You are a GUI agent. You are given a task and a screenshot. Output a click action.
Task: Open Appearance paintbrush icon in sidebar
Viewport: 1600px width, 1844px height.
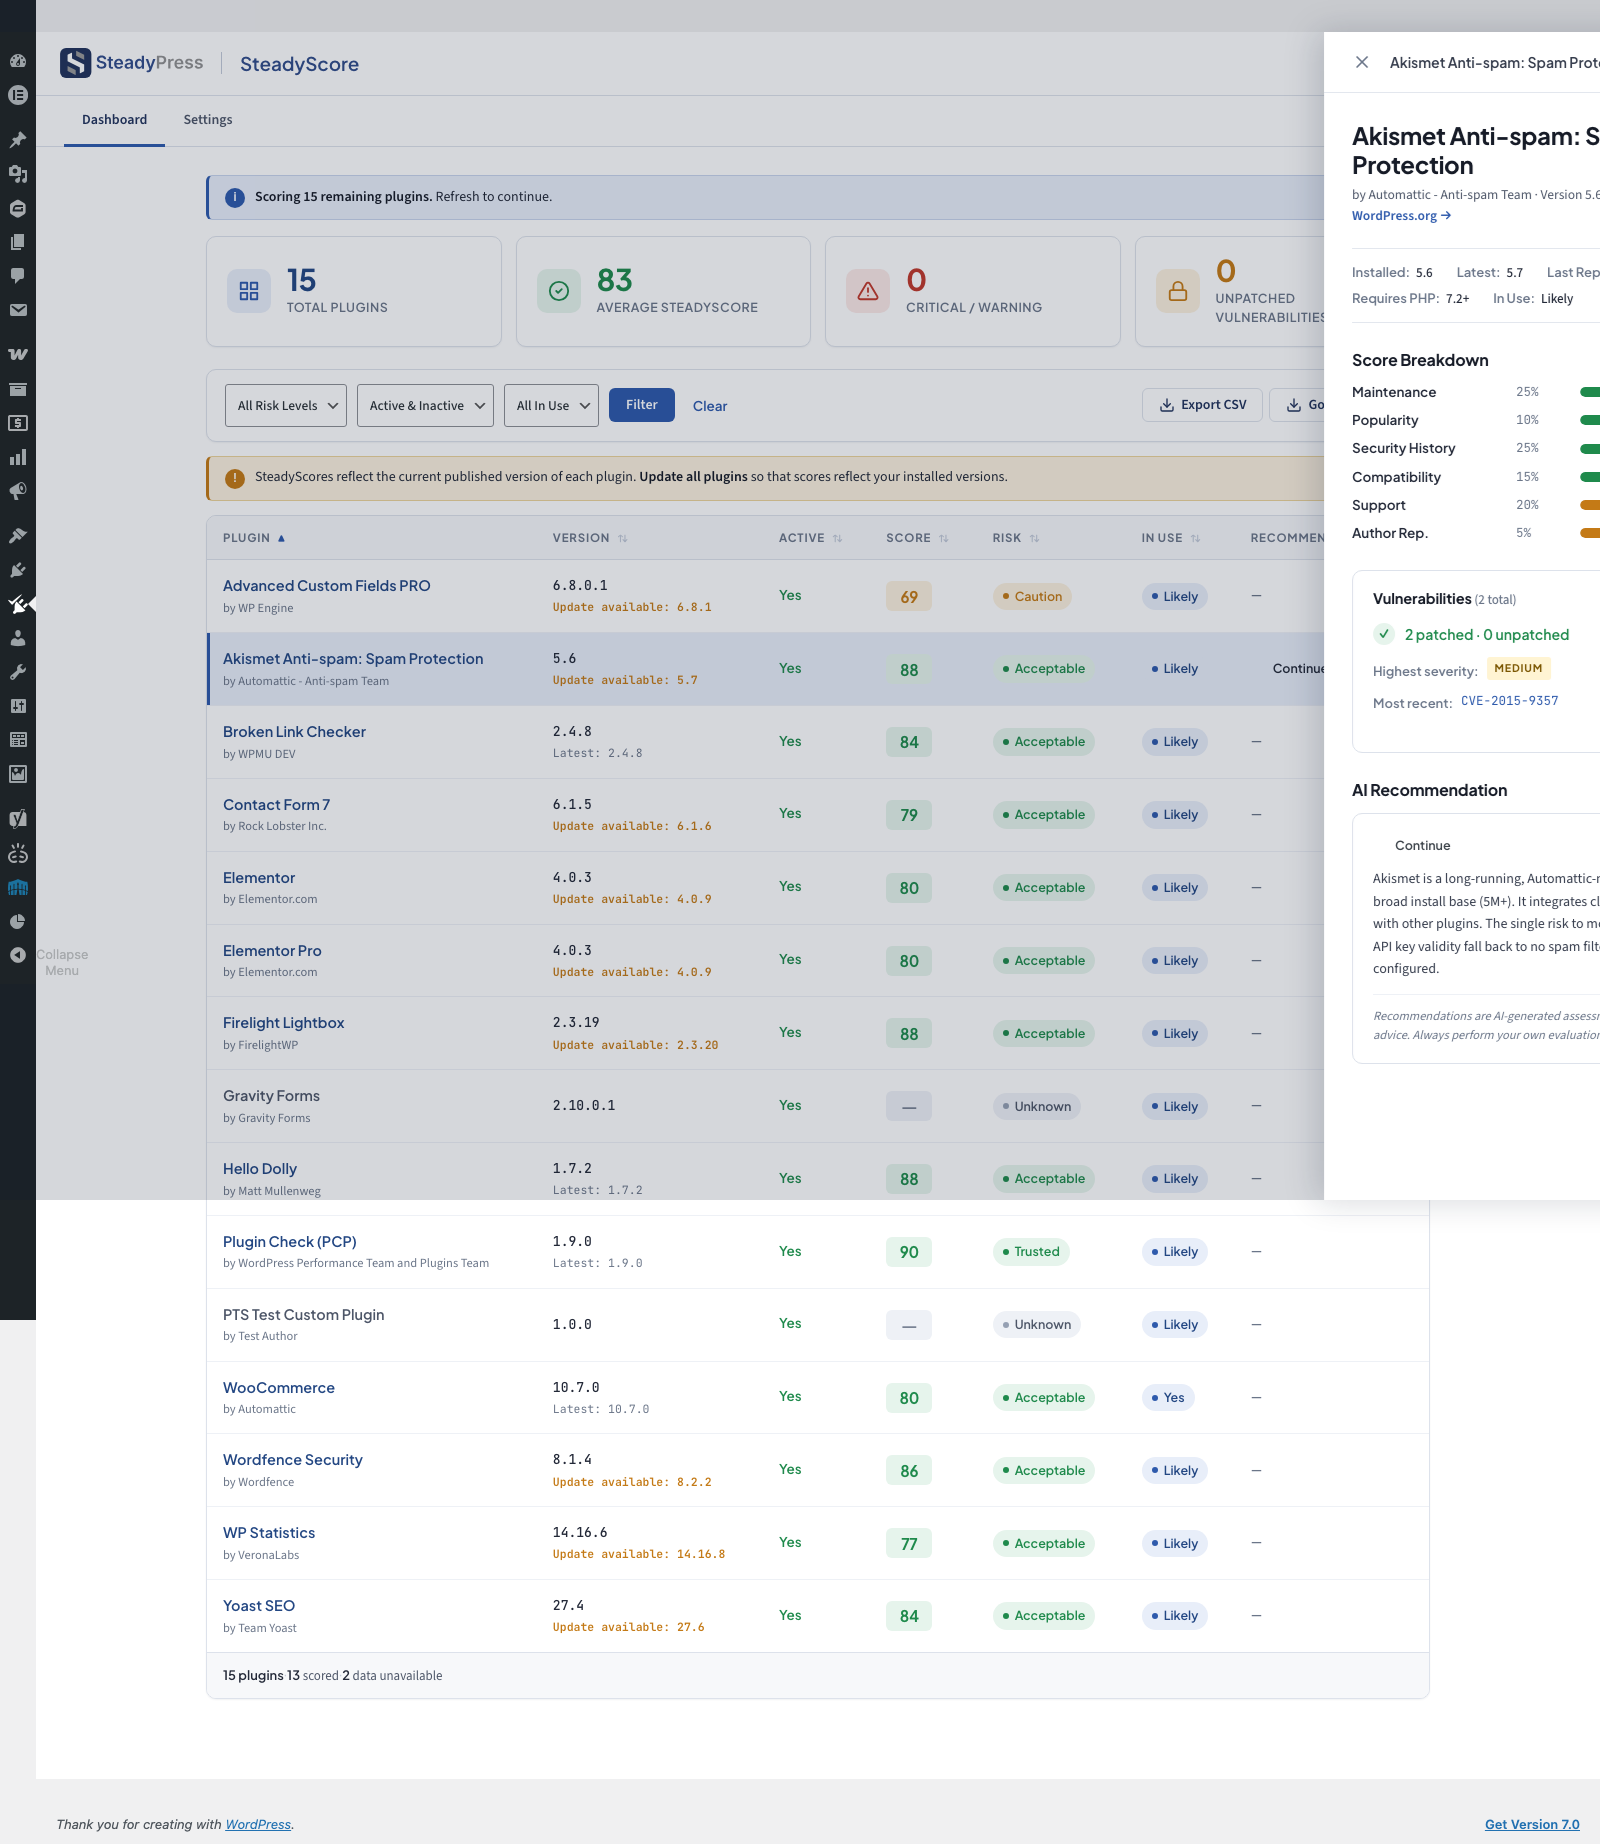18,536
